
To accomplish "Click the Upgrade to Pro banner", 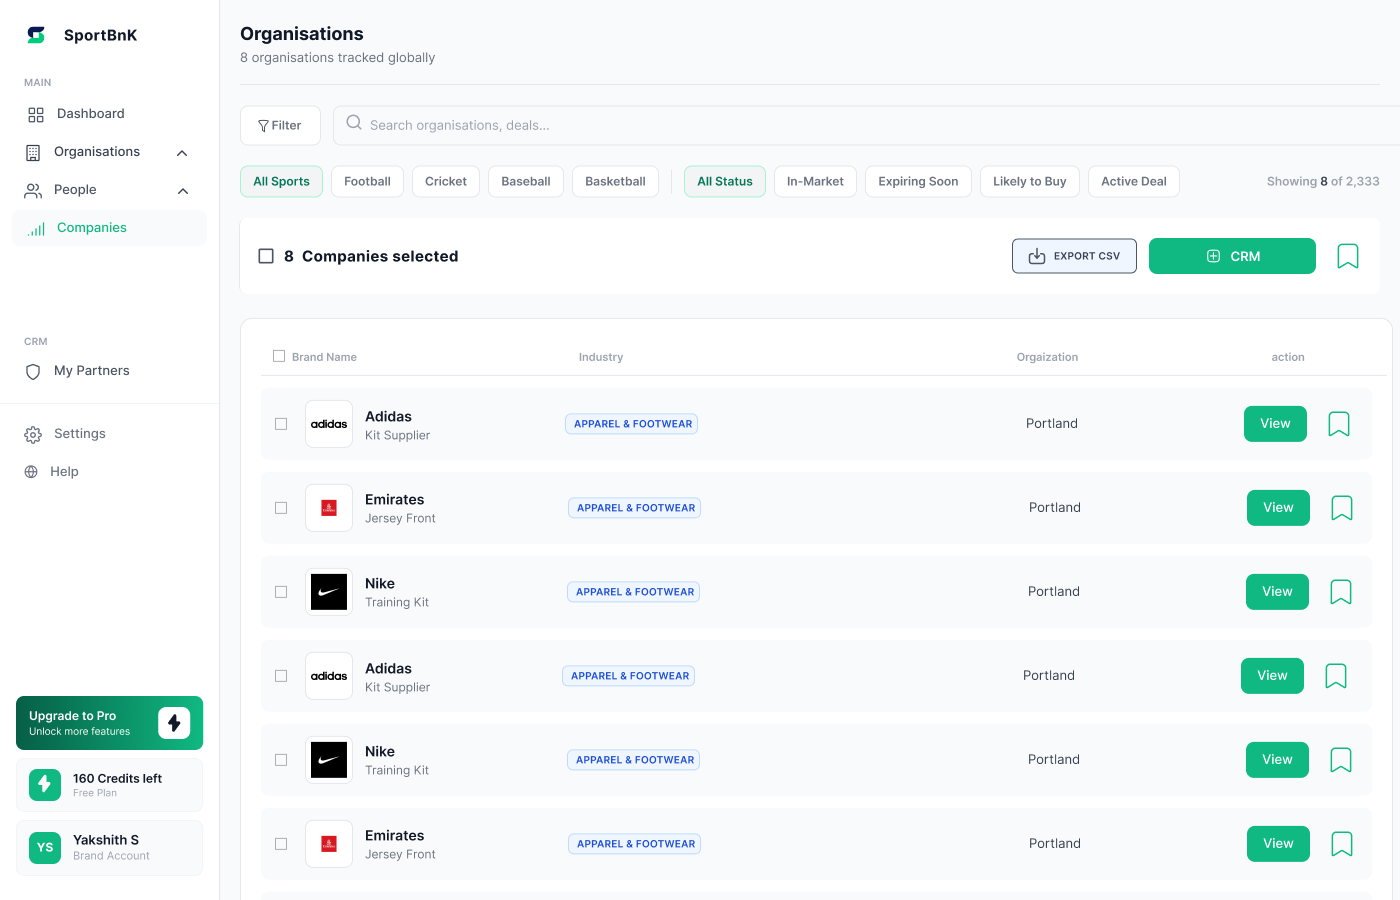I will (109, 723).
